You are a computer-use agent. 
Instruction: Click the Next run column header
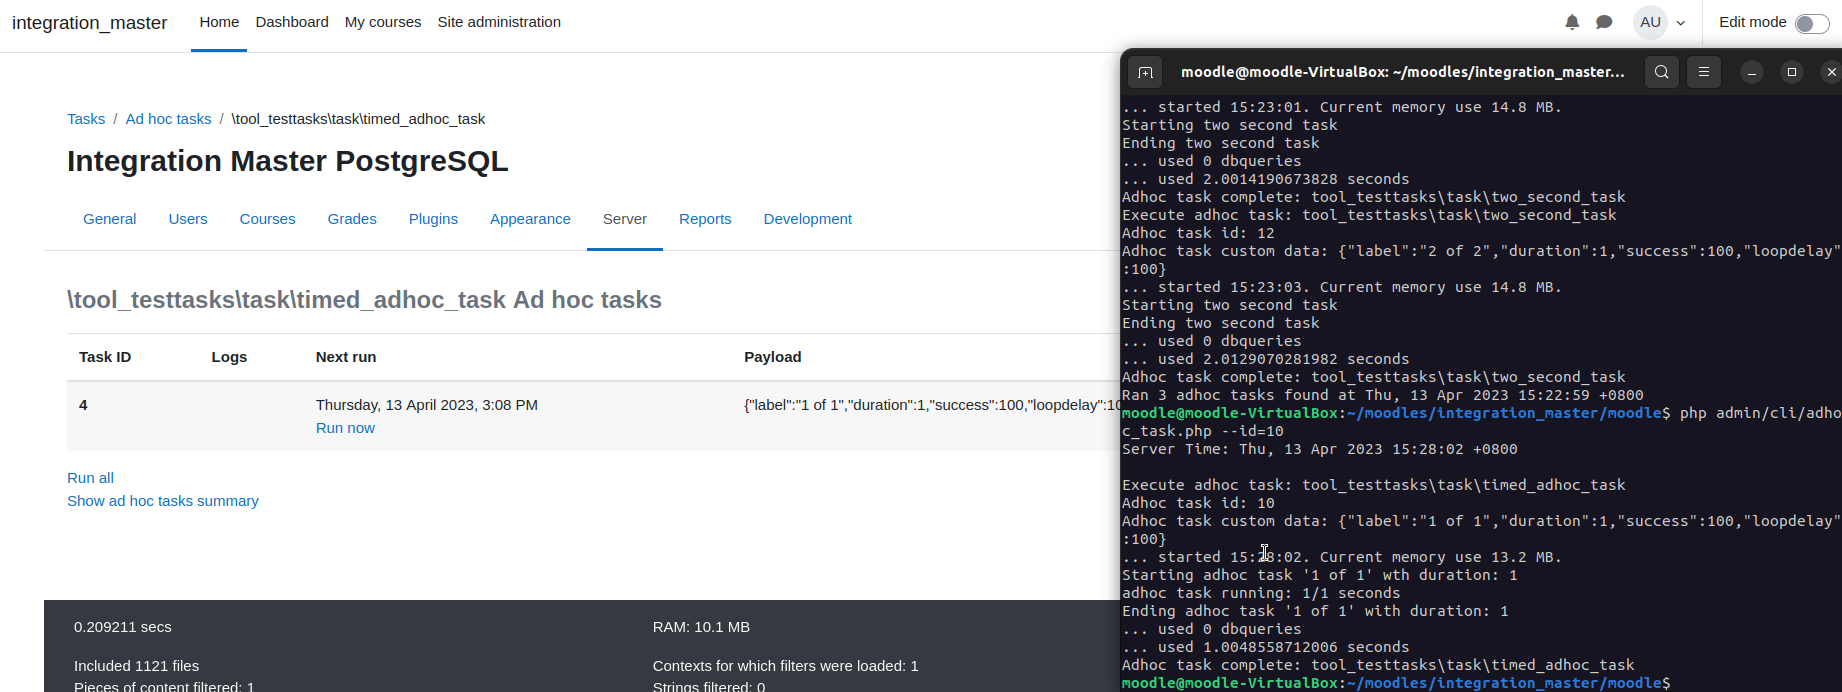click(346, 357)
